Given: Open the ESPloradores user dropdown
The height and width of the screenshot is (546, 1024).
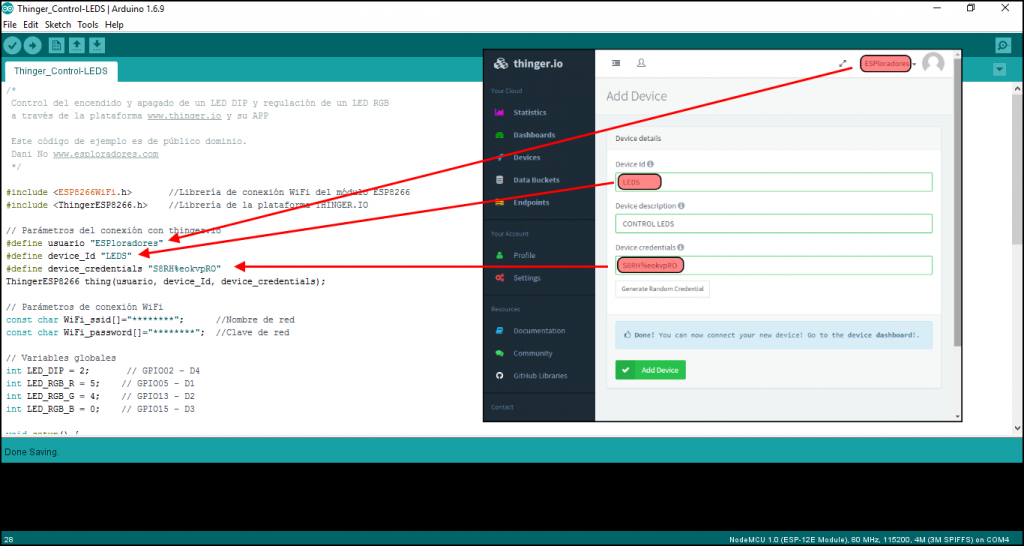Looking at the screenshot, I should [x=888, y=64].
